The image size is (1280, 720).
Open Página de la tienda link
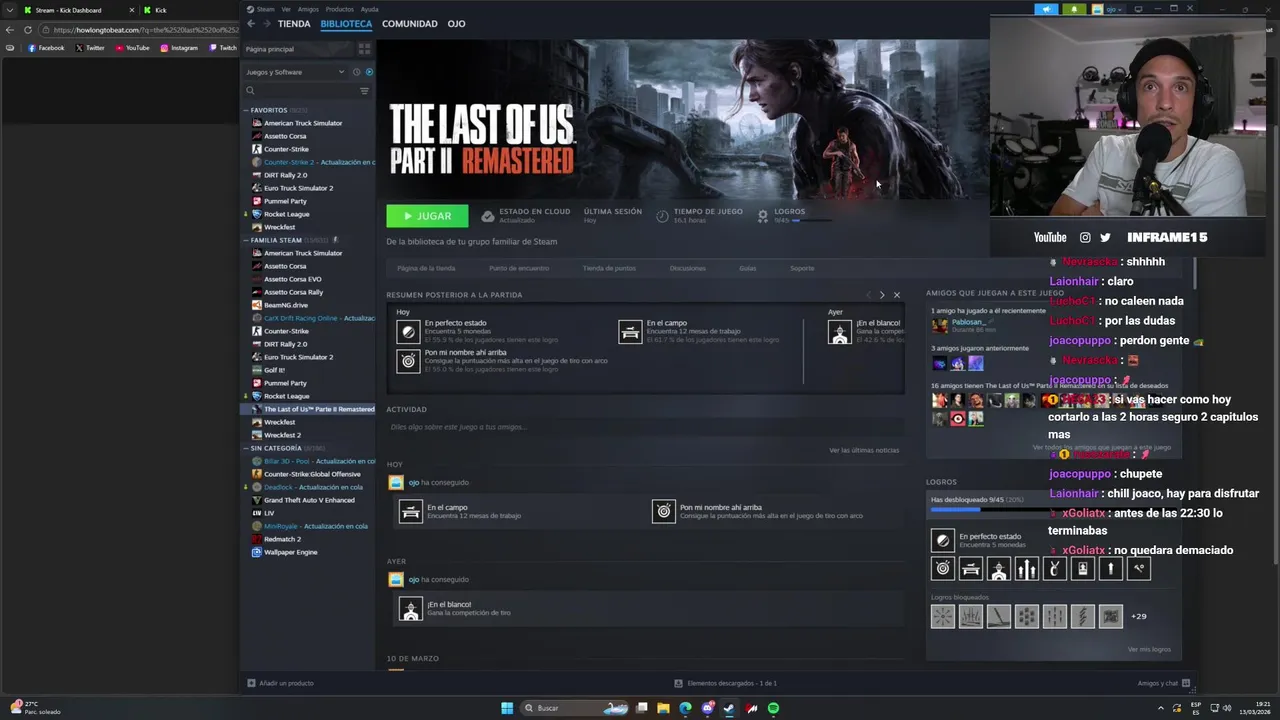coord(426,268)
